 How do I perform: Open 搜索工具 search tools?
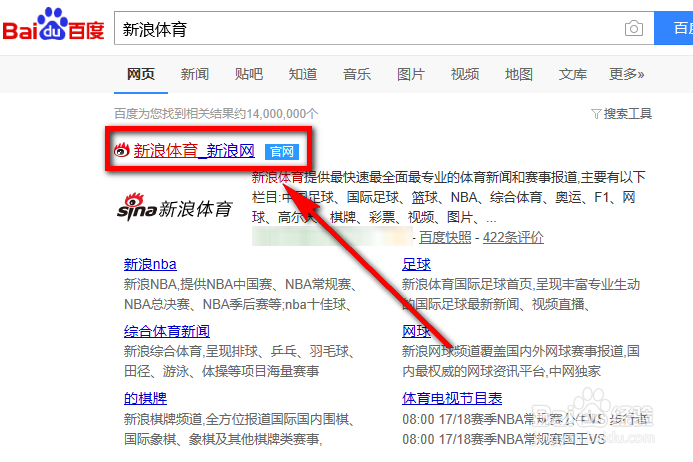click(628, 114)
